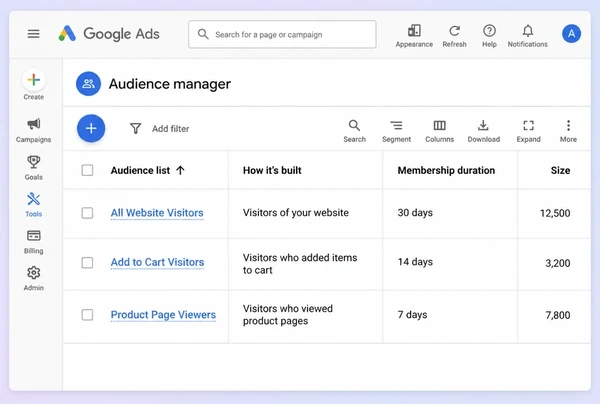Open the account avatar A
The width and height of the screenshot is (600, 404).
pos(571,34)
